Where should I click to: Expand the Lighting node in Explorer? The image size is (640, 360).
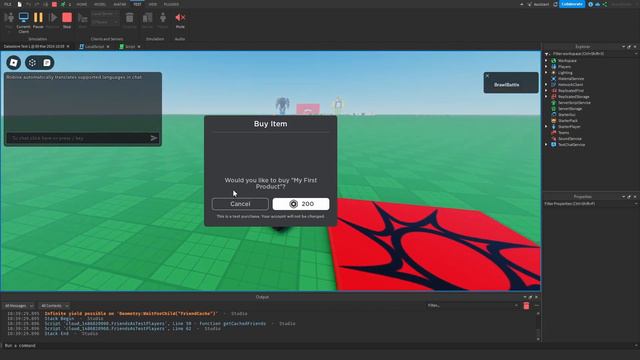tap(546, 73)
